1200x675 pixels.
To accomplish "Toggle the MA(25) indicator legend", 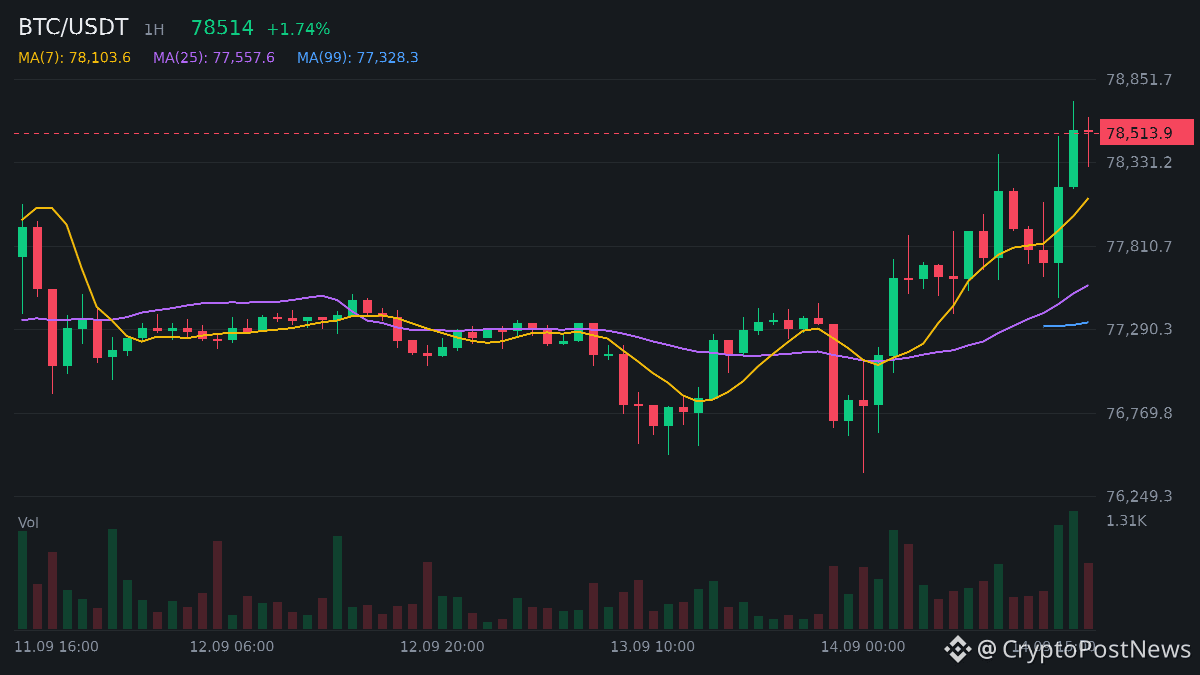I will (214, 58).
